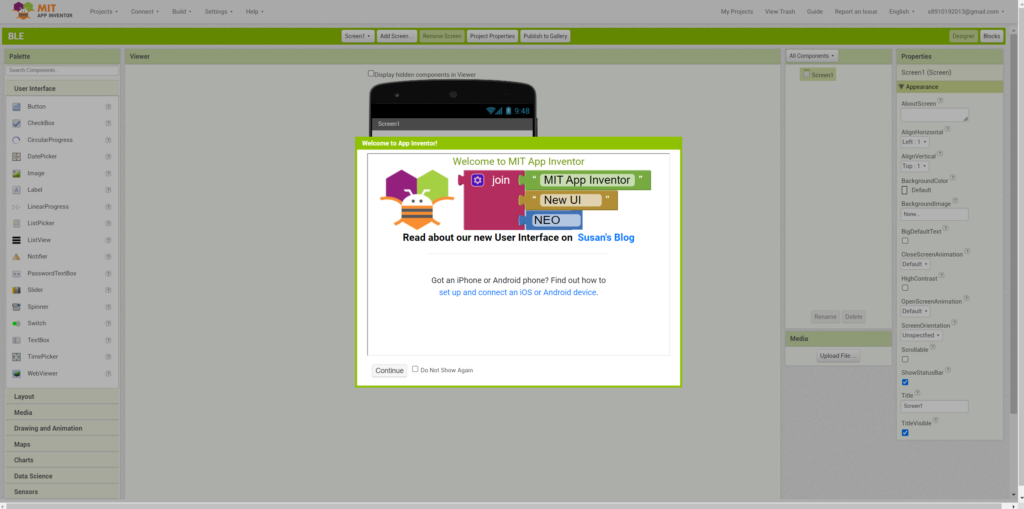Click the Title property text field

(x=935, y=406)
